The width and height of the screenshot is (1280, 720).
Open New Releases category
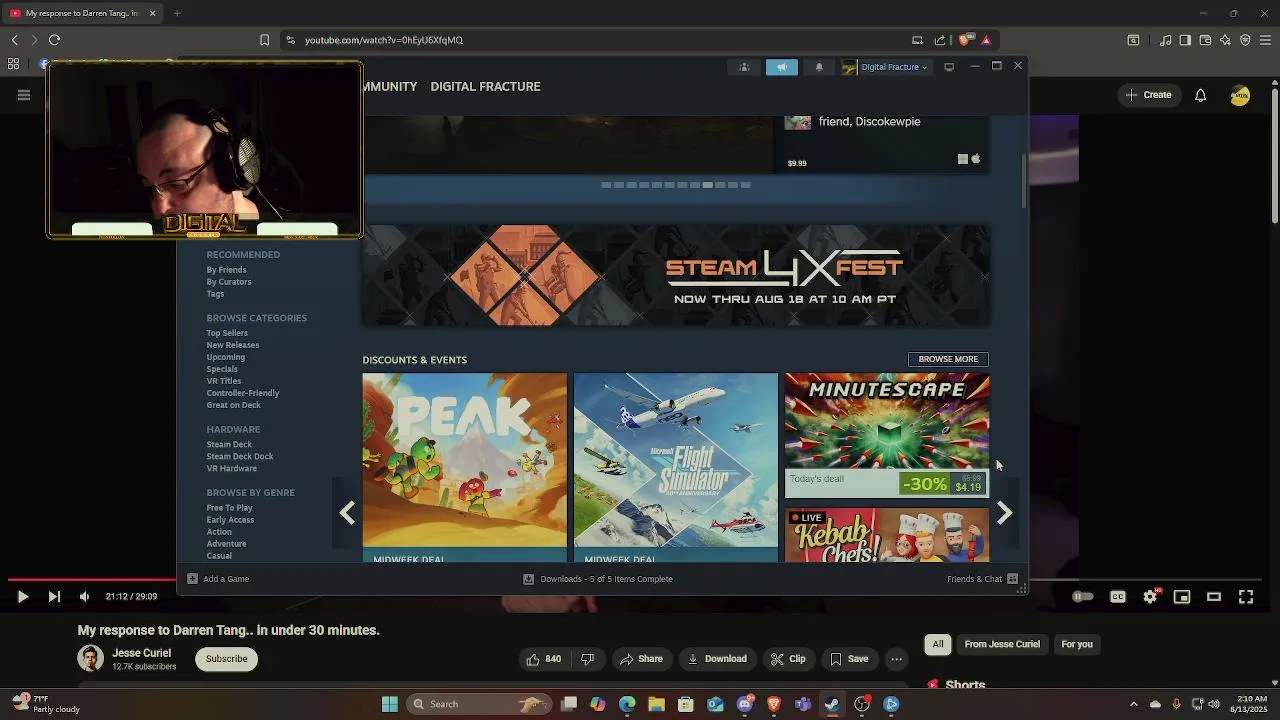coord(233,345)
